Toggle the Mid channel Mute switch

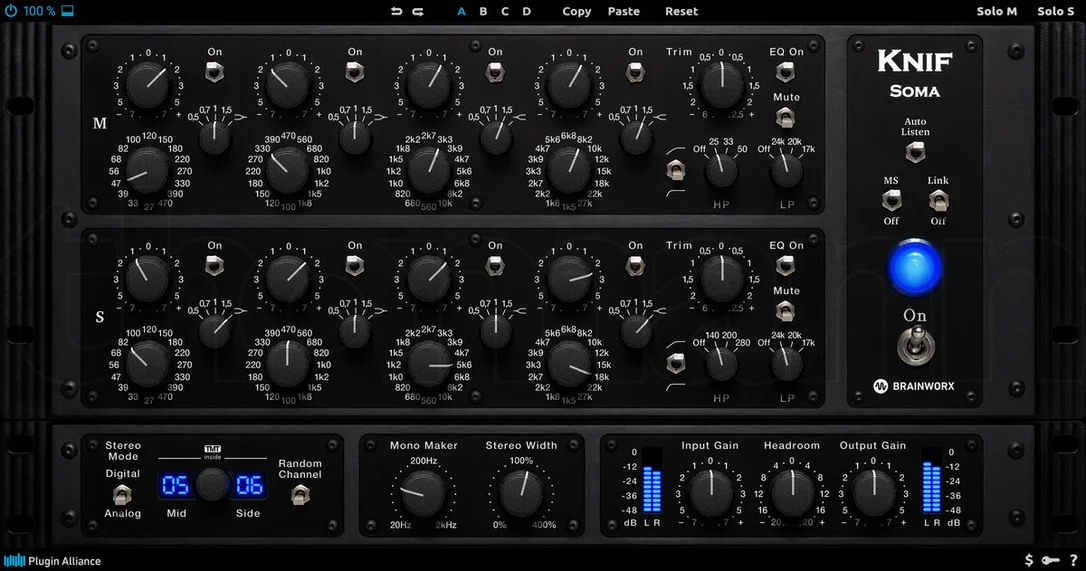[x=785, y=116]
